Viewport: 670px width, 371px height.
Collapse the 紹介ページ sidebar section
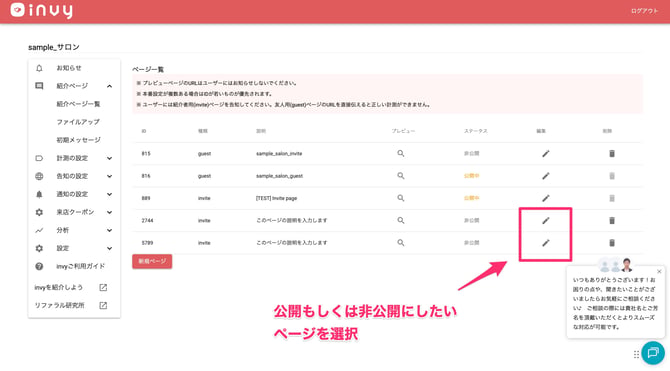pos(109,86)
